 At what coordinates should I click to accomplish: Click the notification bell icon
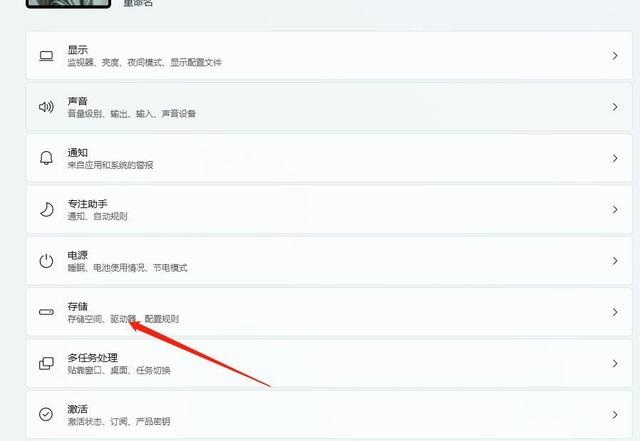coord(46,158)
